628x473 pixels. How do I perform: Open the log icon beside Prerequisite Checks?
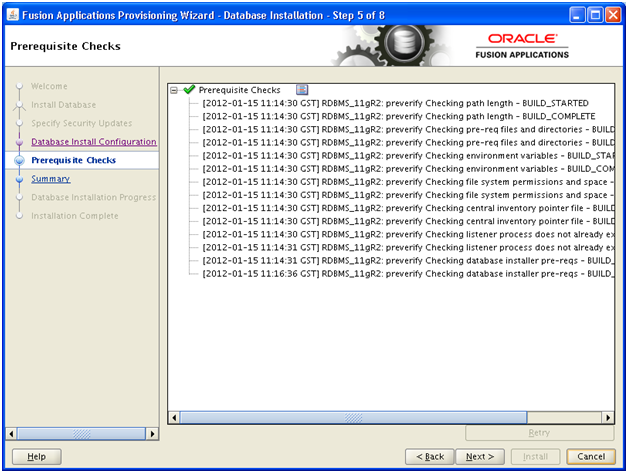(x=302, y=90)
